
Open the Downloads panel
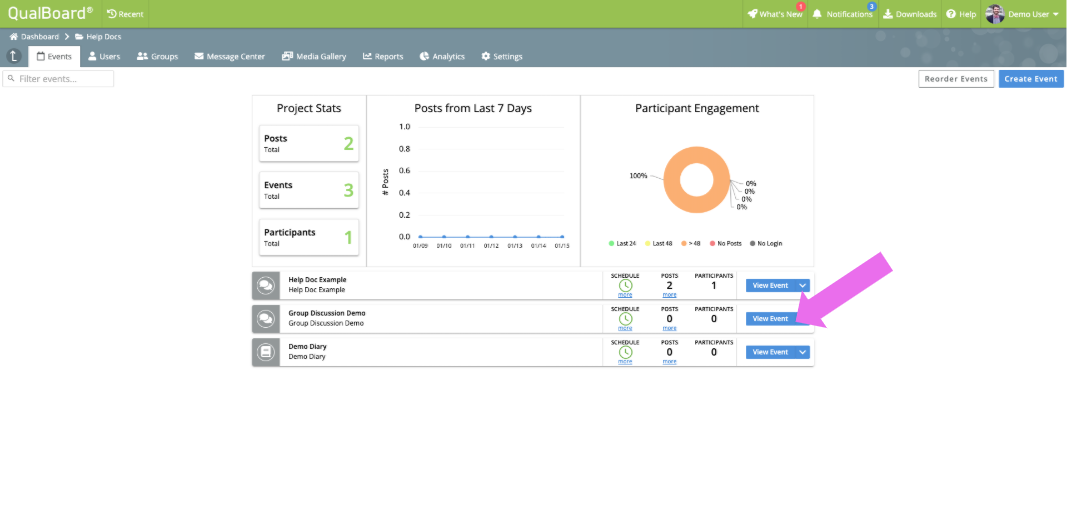coord(910,14)
